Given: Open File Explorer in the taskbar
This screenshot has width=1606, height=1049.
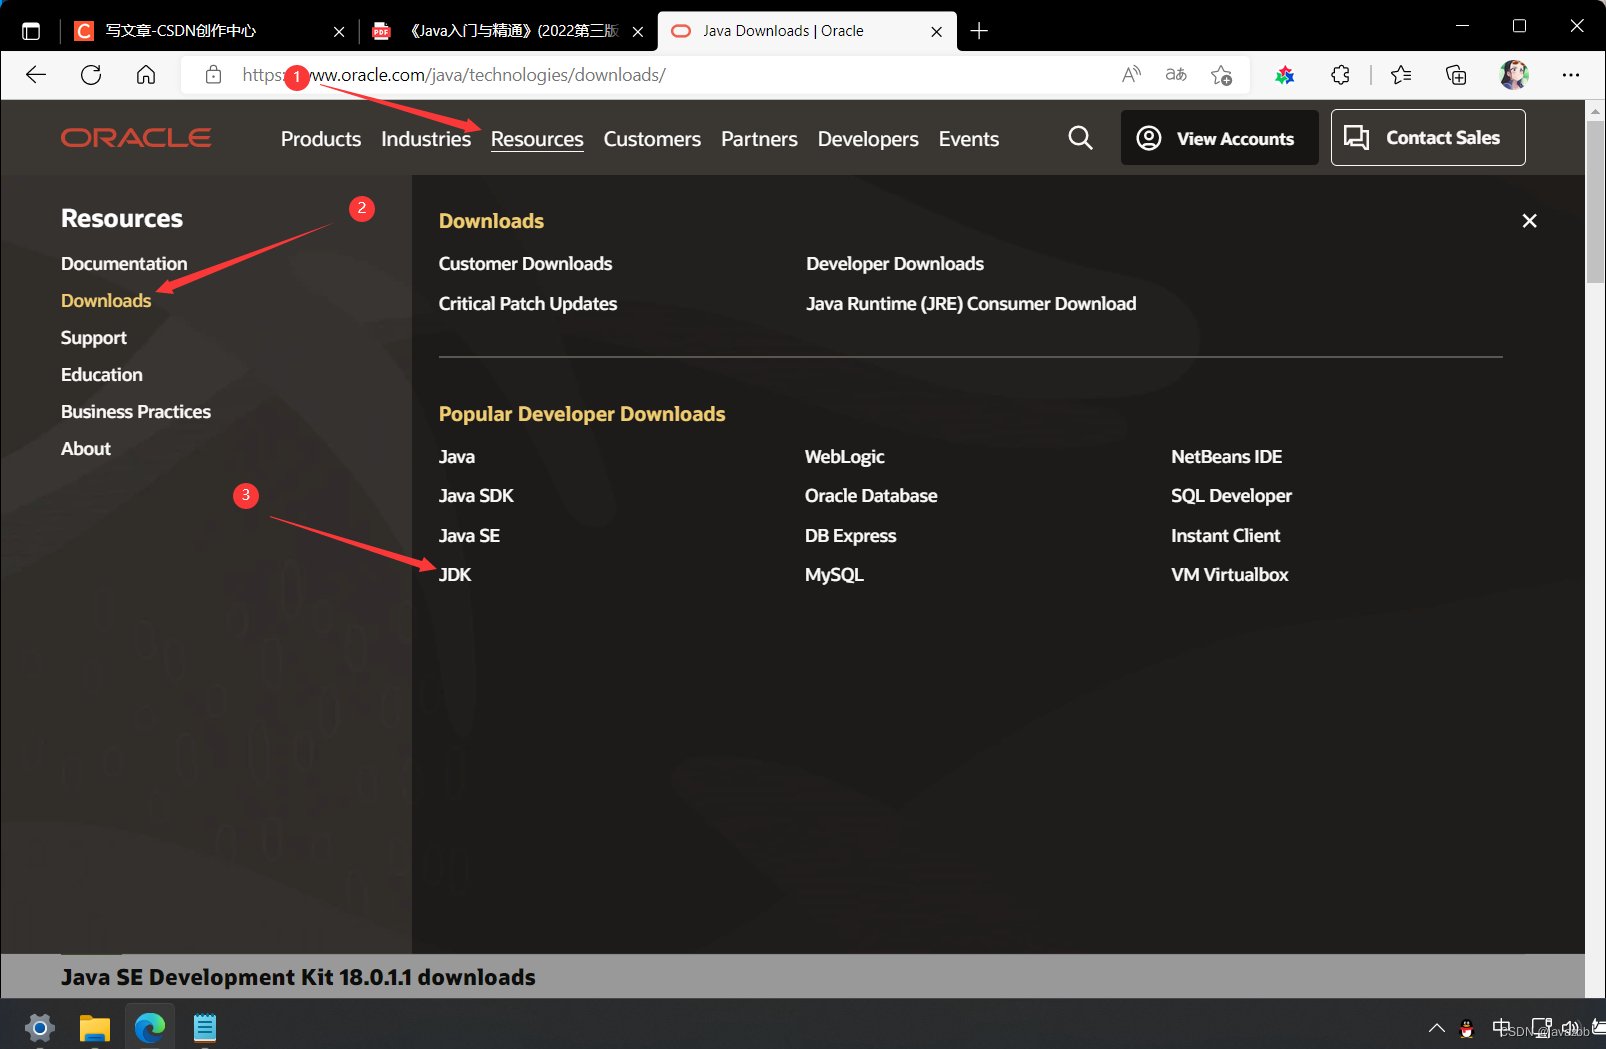Looking at the screenshot, I should tap(95, 1028).
